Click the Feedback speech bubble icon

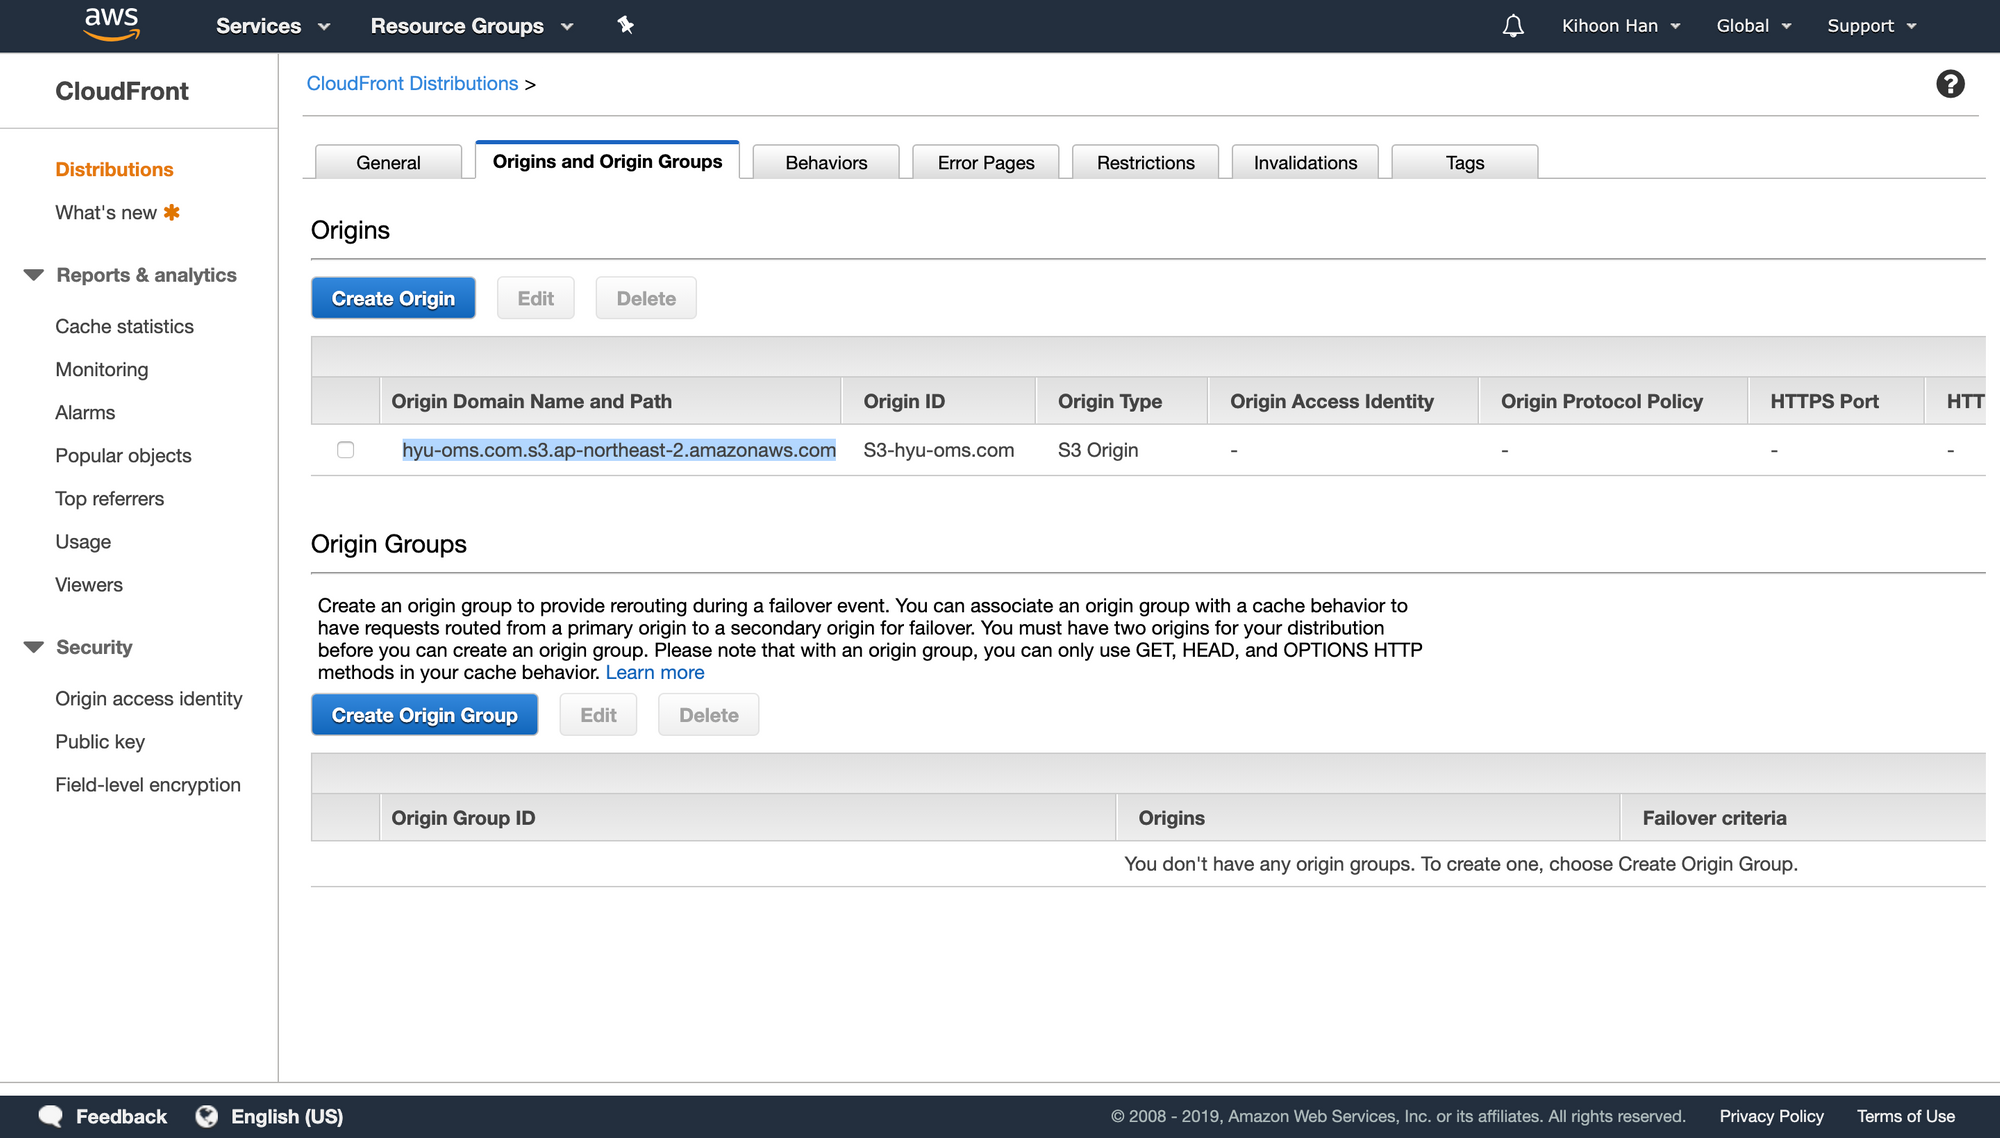point(50,1116)
